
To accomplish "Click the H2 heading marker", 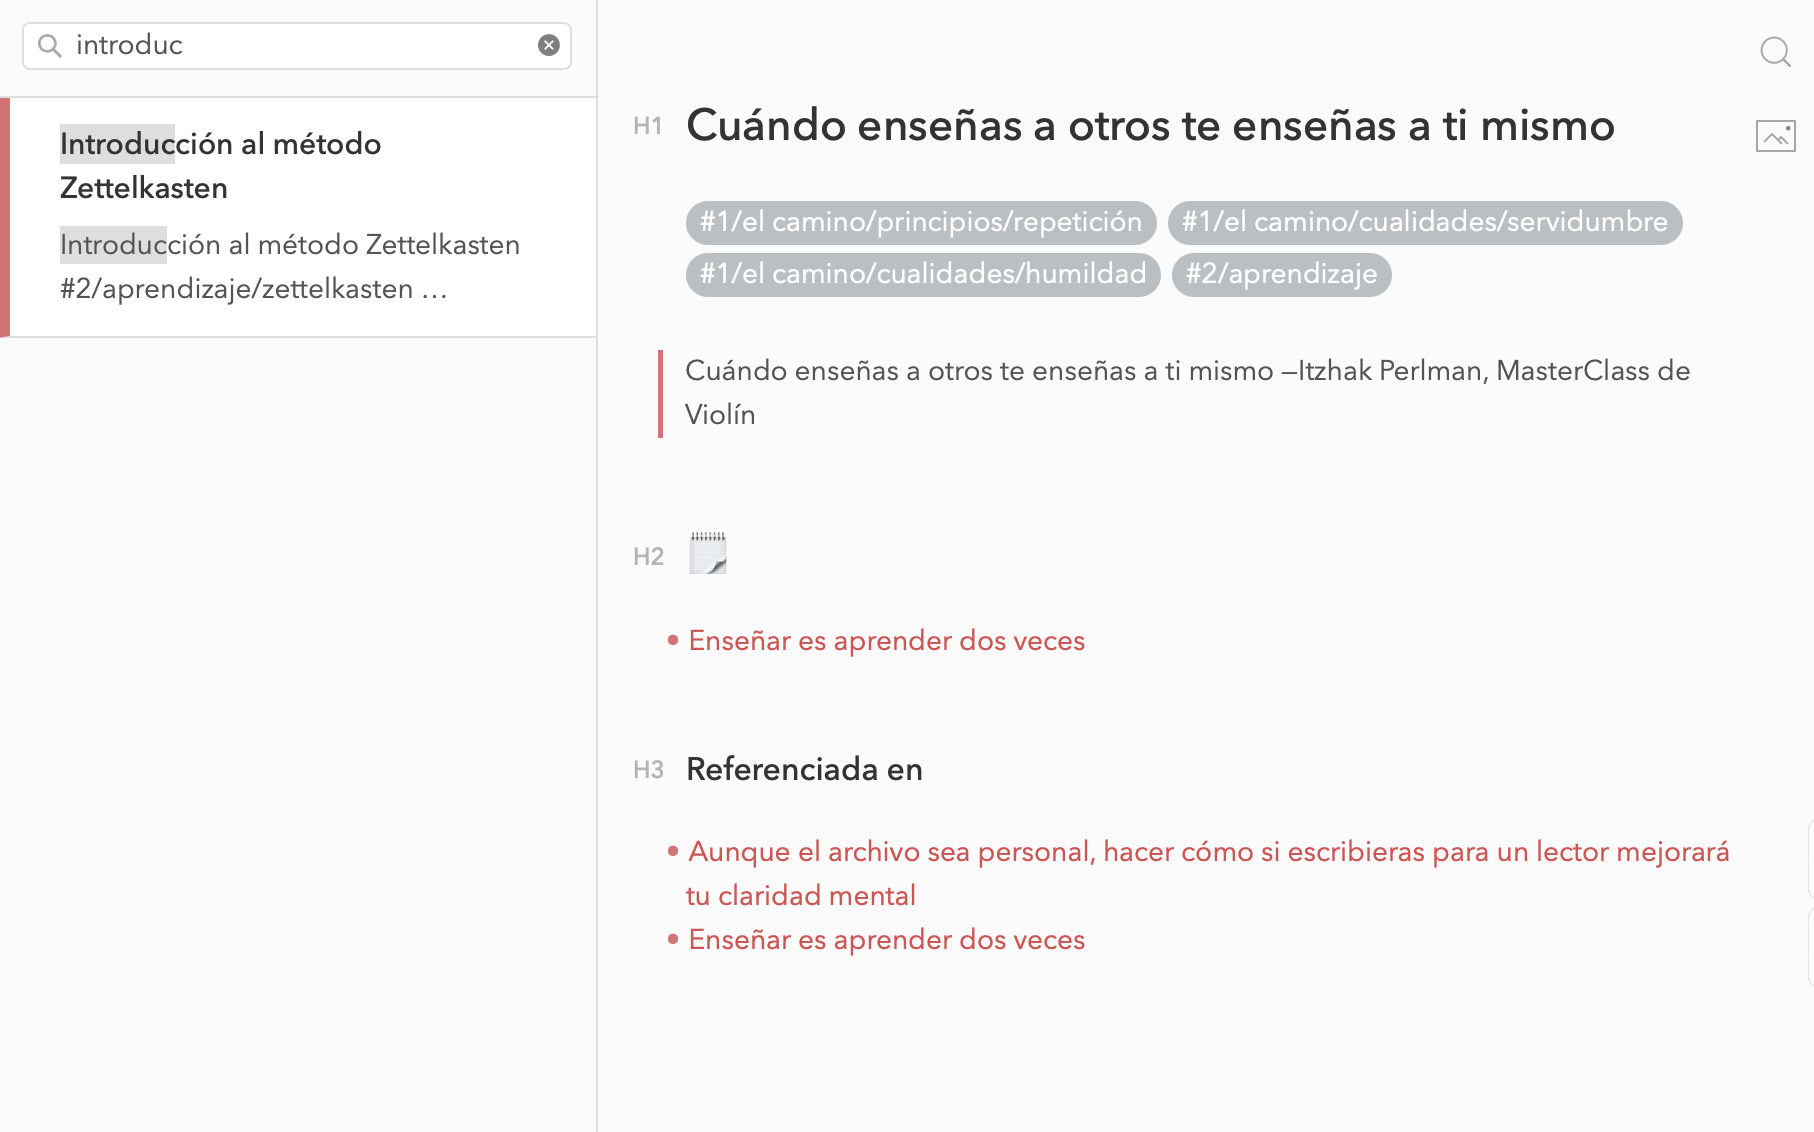I will tap(648, 557).
